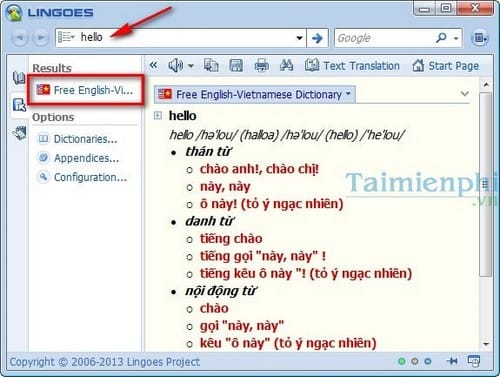Minimize the Lingoes window
Screen dimensions: 500x377
424,8
